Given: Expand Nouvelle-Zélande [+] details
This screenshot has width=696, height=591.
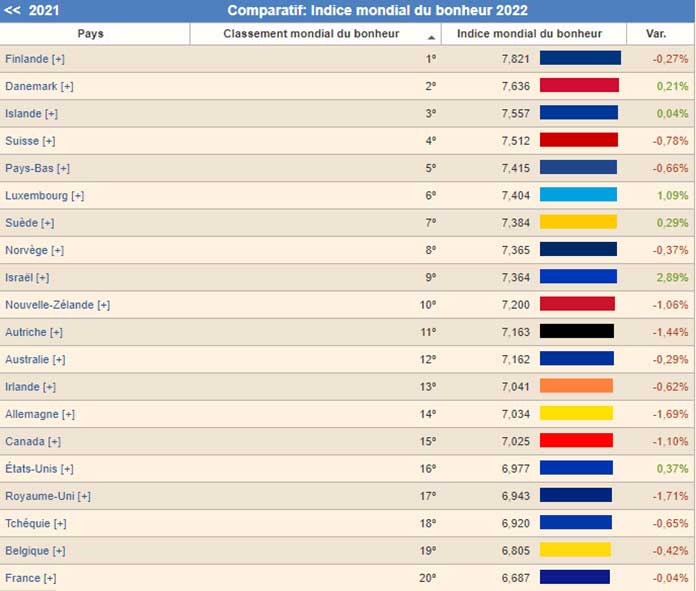Looking at the screenshot, I should point(104,305).
